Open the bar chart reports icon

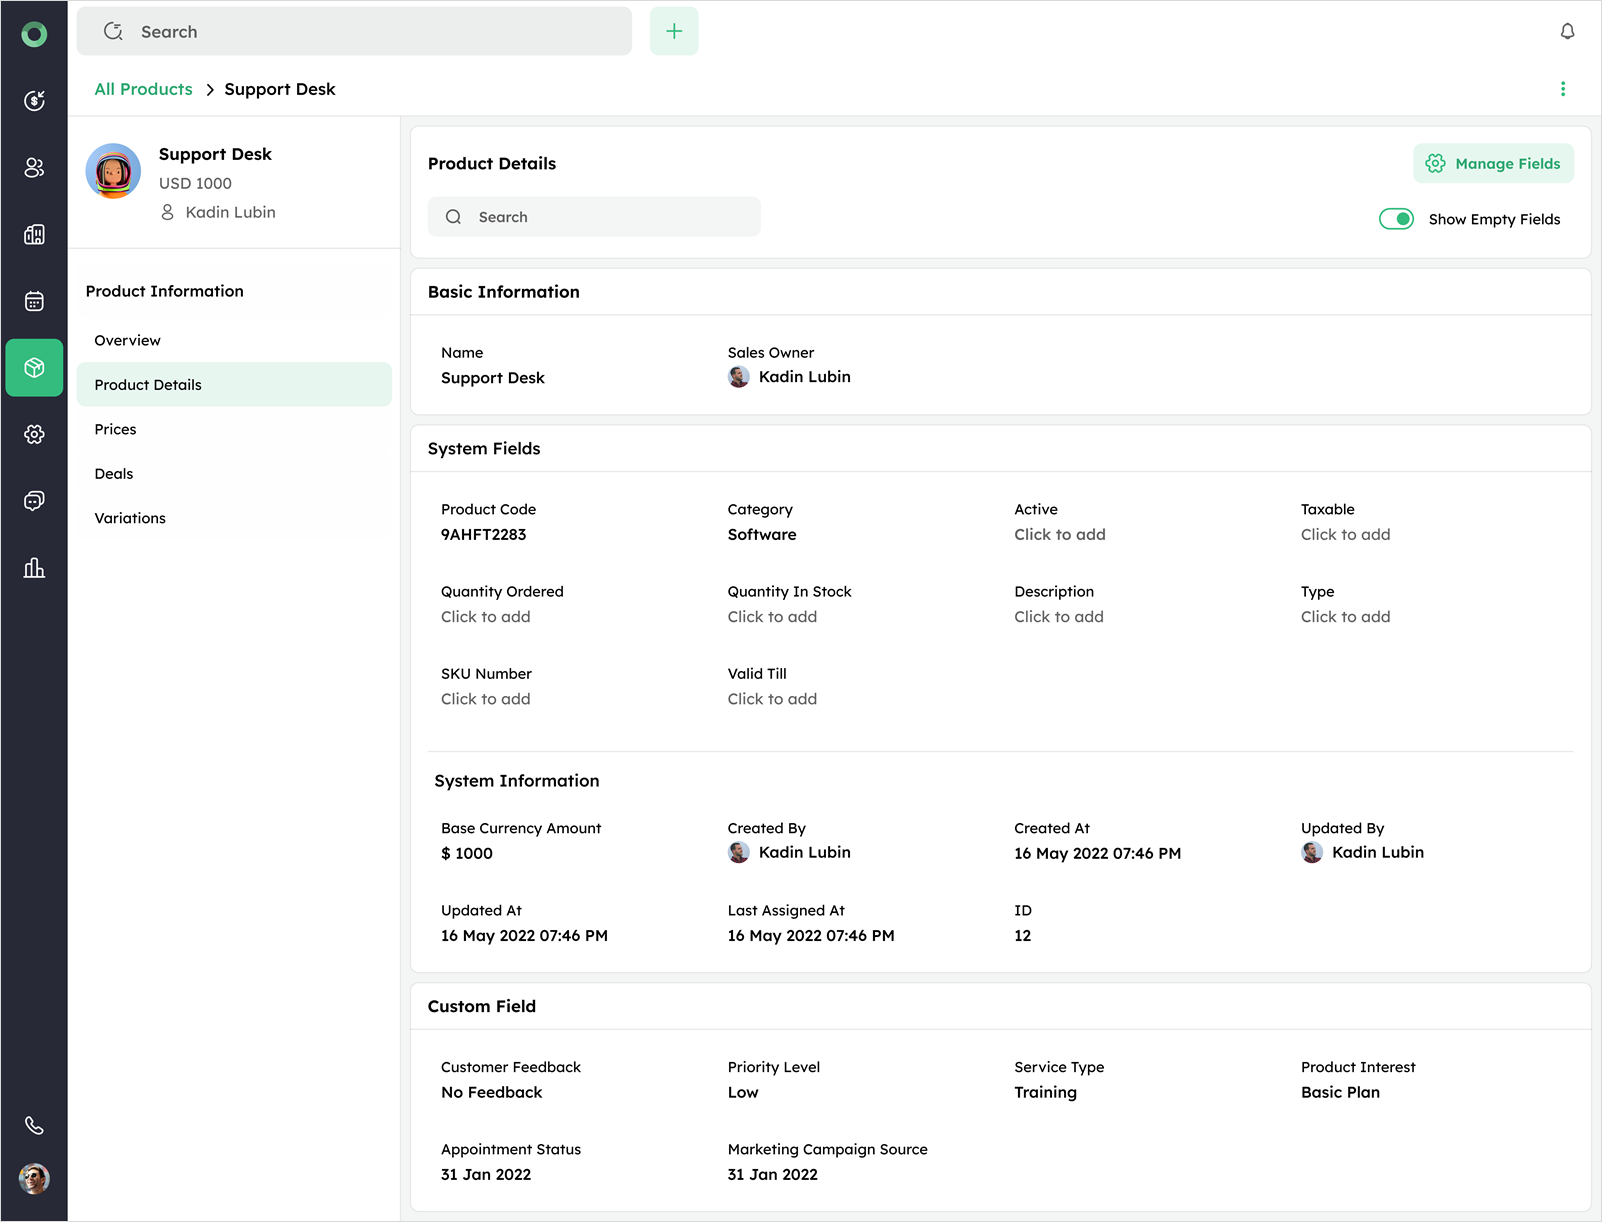34,568
